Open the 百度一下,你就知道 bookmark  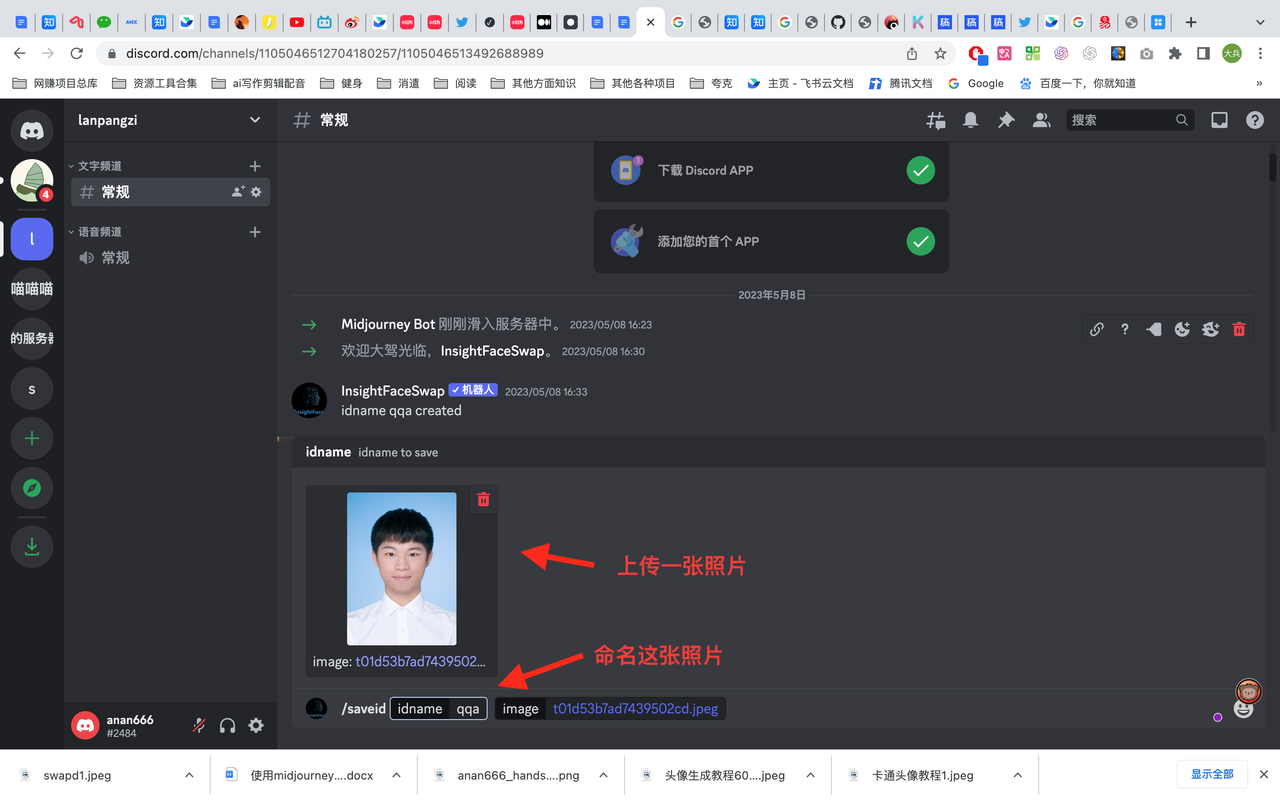pos(1077,83)
